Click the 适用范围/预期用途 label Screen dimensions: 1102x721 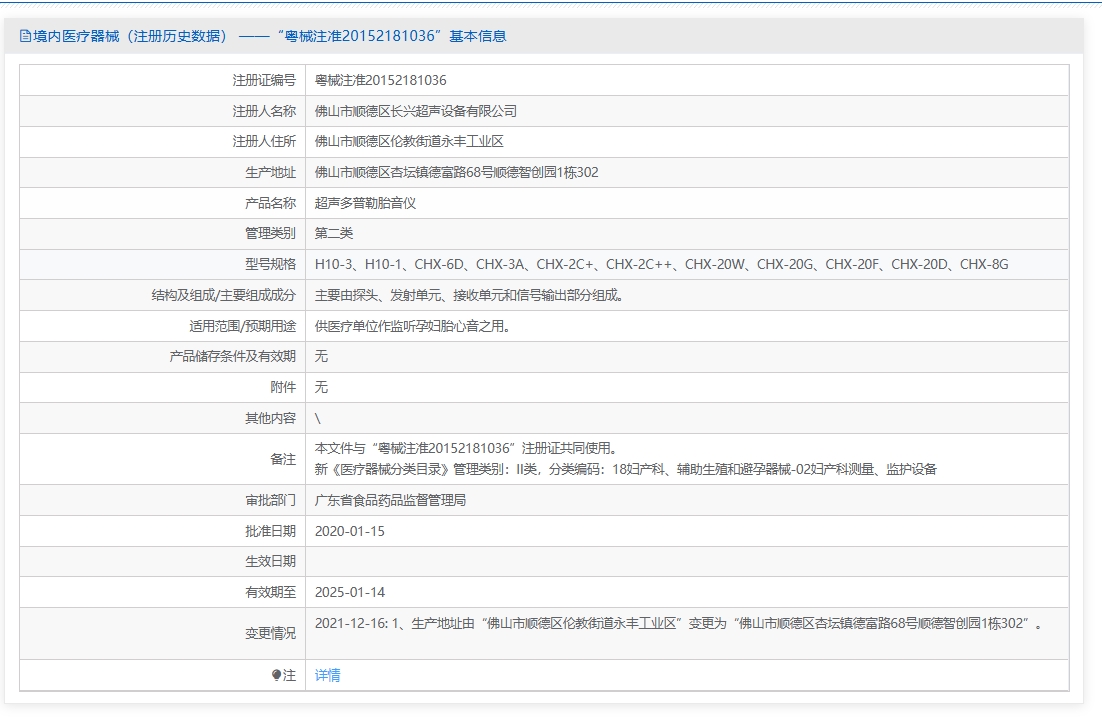pos(242,326)
